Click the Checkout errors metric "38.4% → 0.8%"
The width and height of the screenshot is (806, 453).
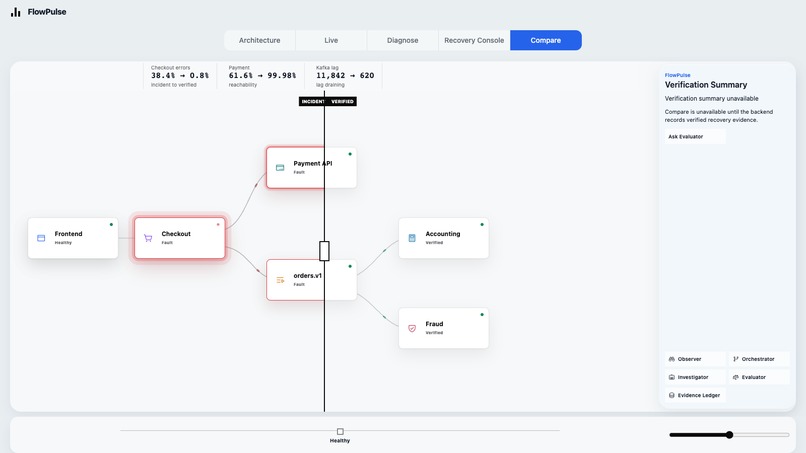click(x=180, y=76)
